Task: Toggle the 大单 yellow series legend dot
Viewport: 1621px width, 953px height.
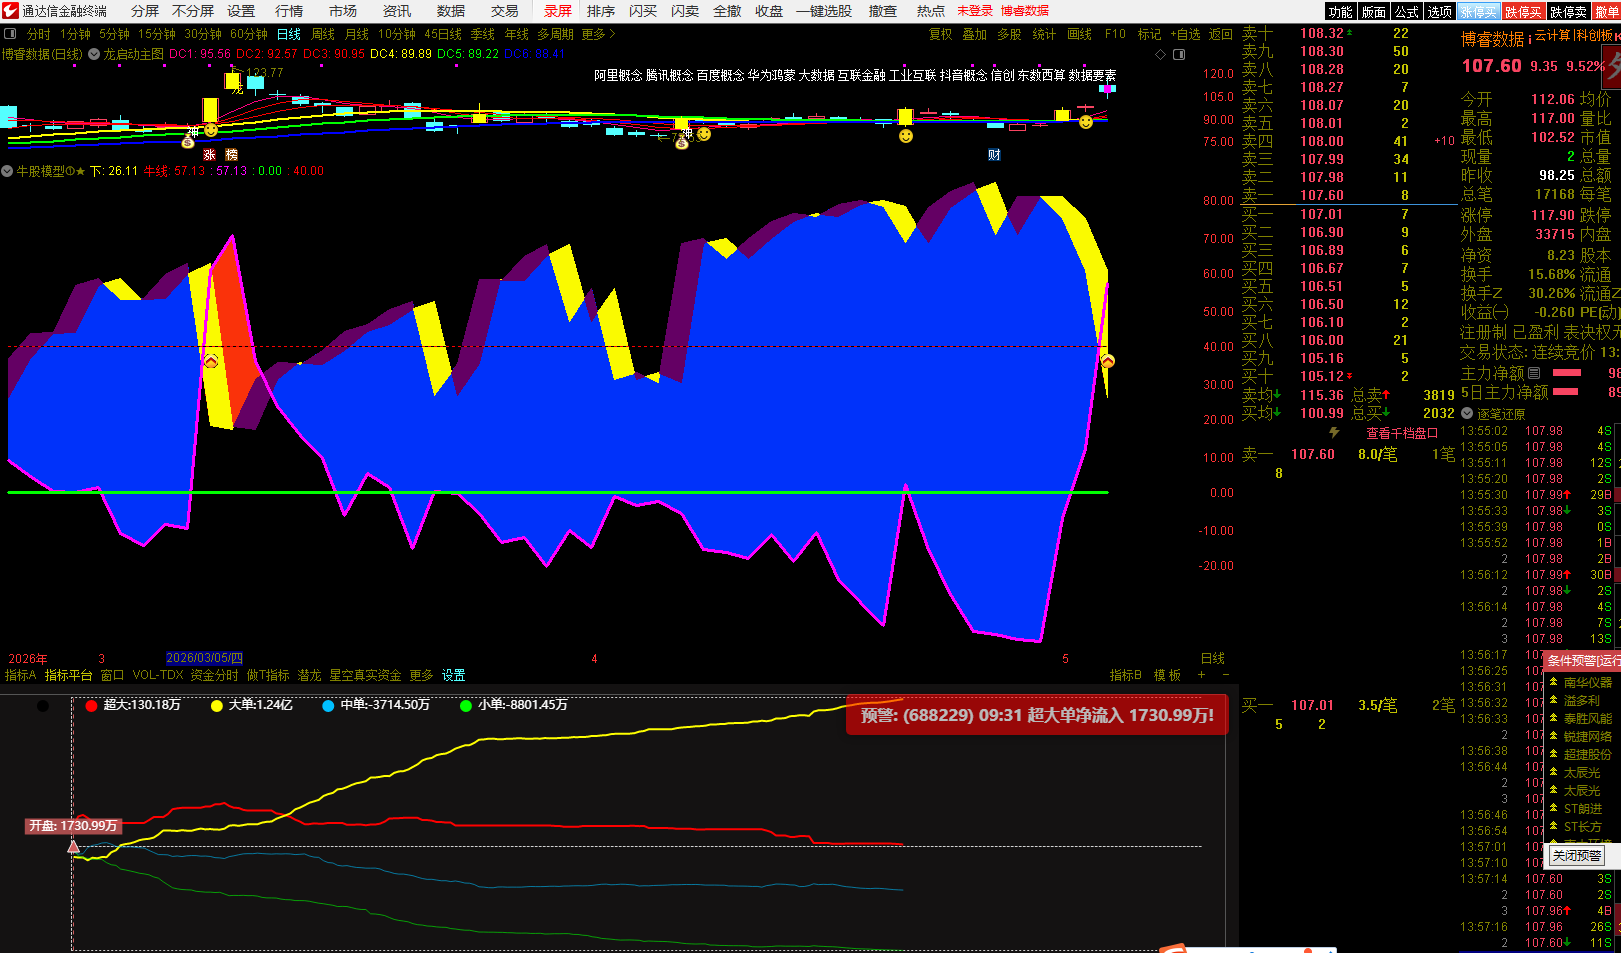Action: 217,706
